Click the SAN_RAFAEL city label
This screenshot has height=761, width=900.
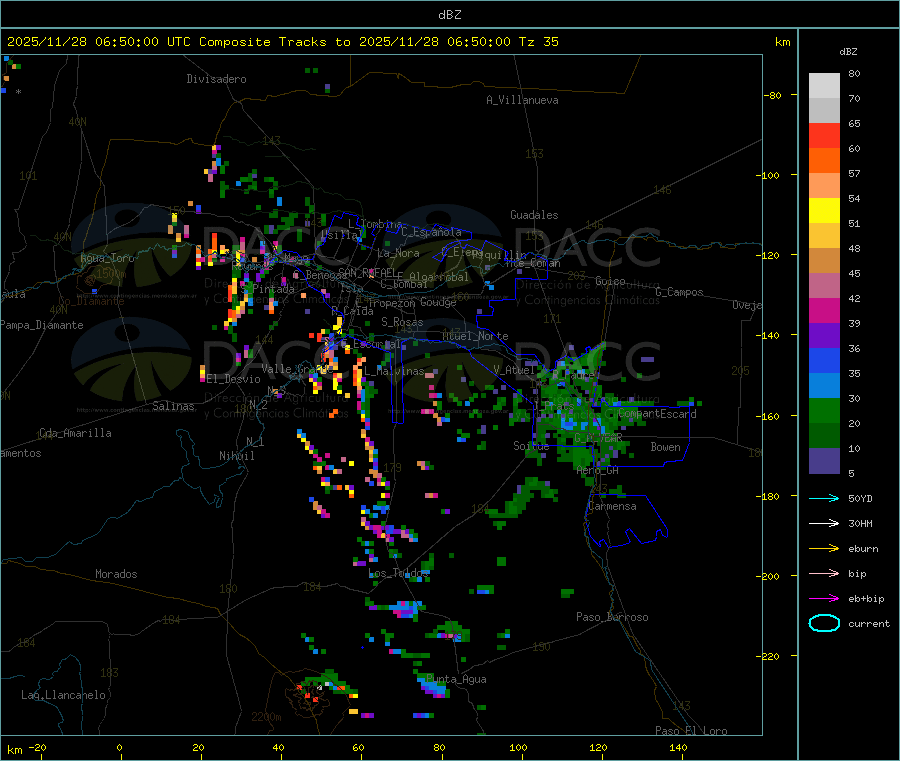[x=366, y=272]
